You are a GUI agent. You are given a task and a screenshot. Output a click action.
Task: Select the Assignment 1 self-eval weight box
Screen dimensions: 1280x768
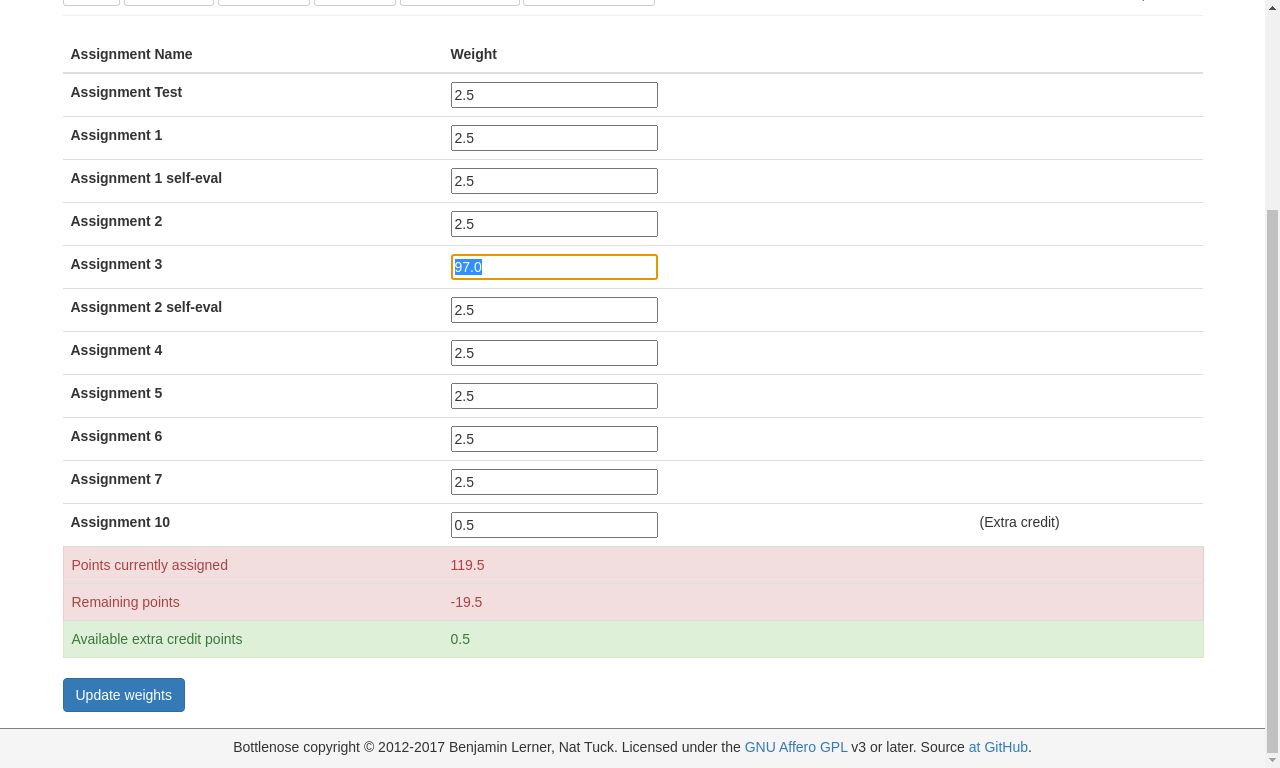[x=554, y=181]
